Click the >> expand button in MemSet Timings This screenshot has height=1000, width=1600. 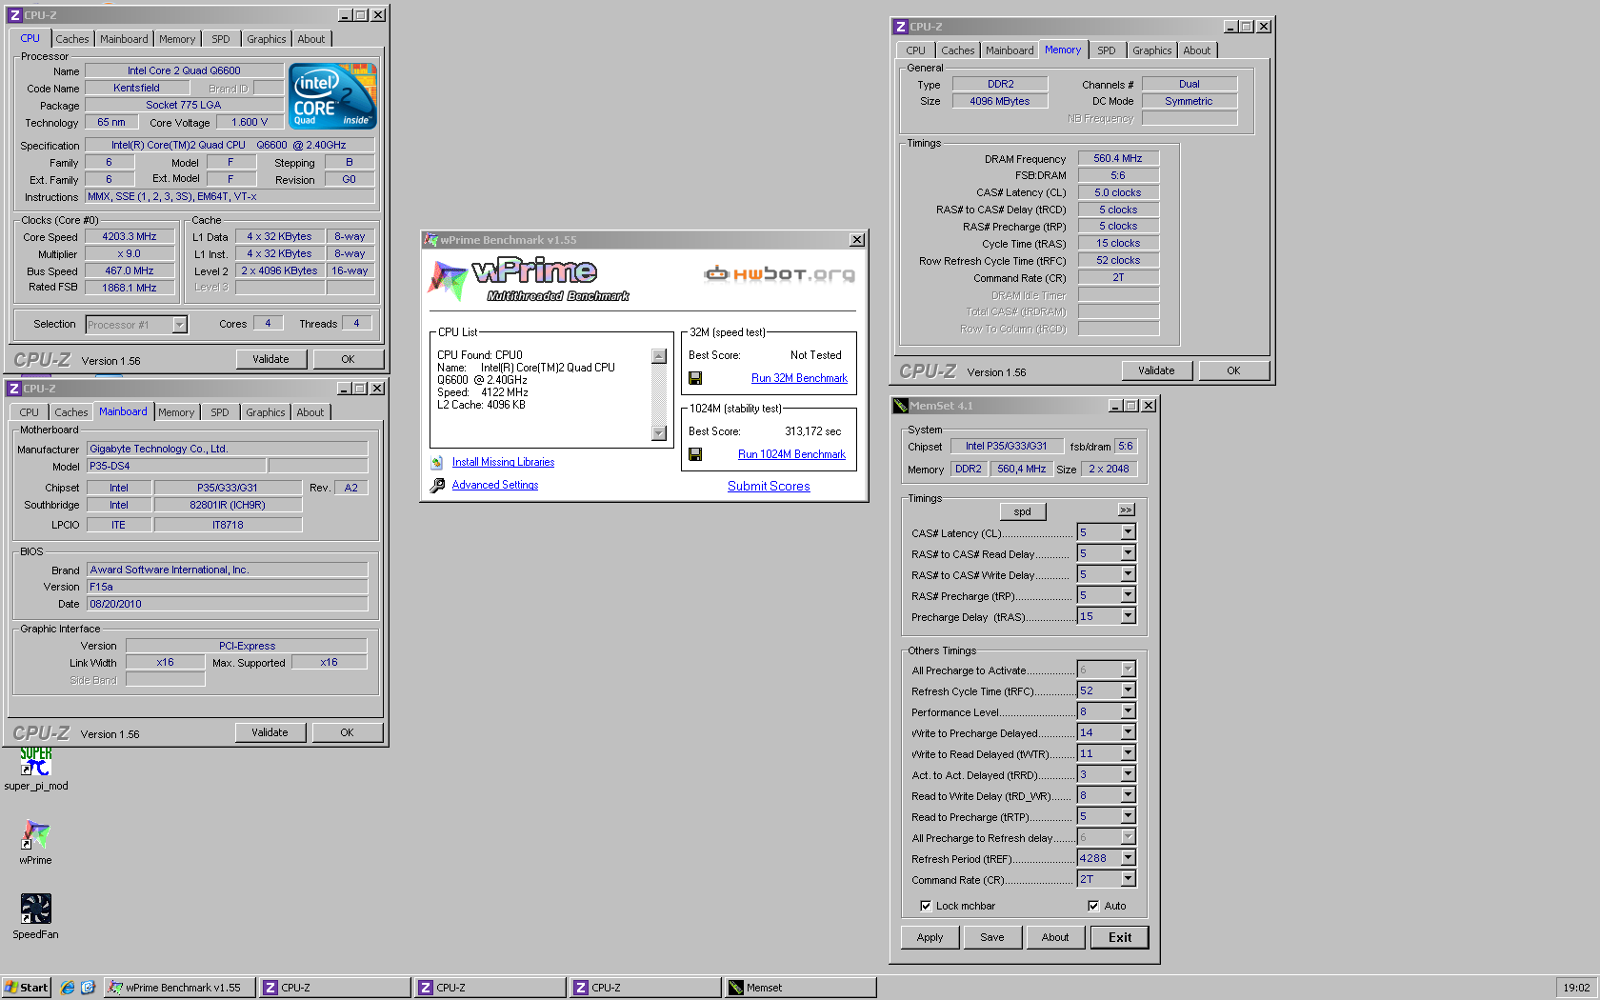(x=1126, y=510)
